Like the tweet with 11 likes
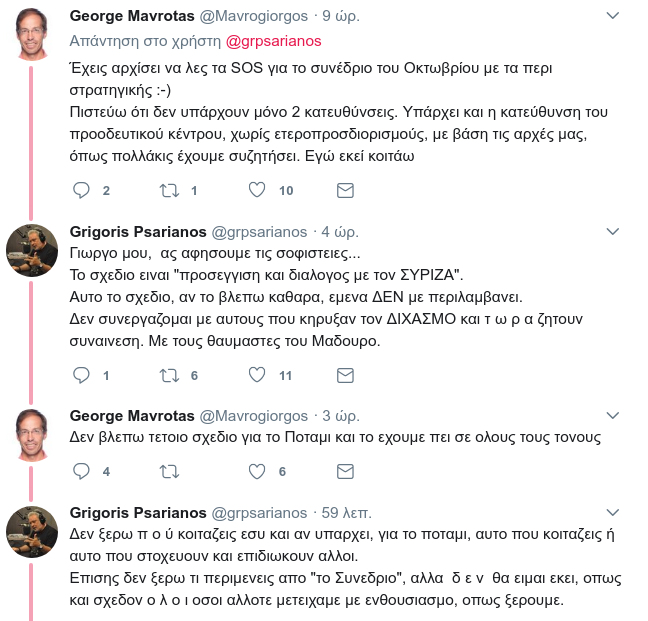The height and width of the screenshot is (621, 648). pos(257,375)
